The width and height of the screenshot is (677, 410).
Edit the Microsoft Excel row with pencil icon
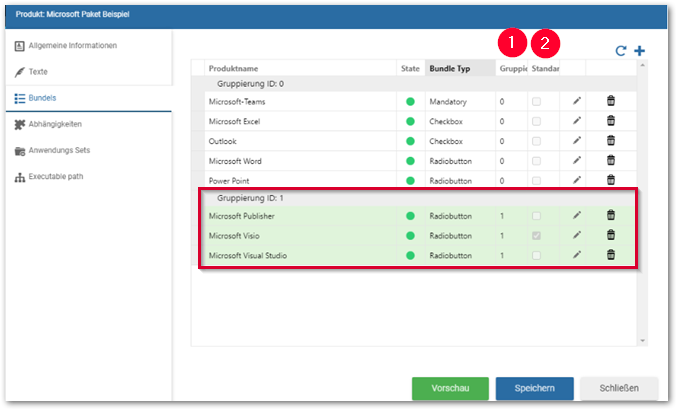(577, 121)
